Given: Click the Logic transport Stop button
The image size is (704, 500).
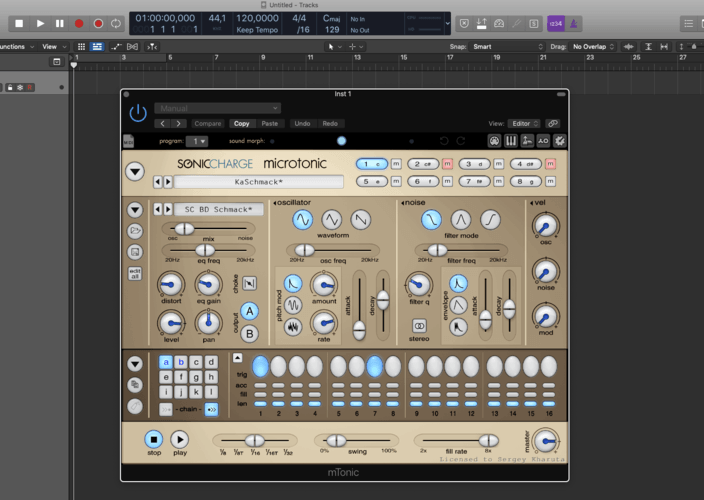Looking at the screenshot, I should 19,23.
